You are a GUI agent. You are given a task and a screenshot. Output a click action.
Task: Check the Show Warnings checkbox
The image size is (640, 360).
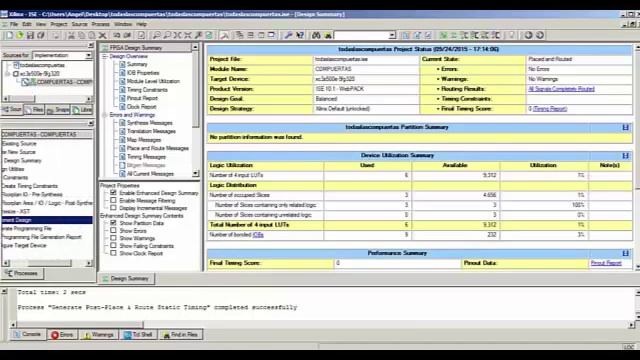tap(113, 238)
